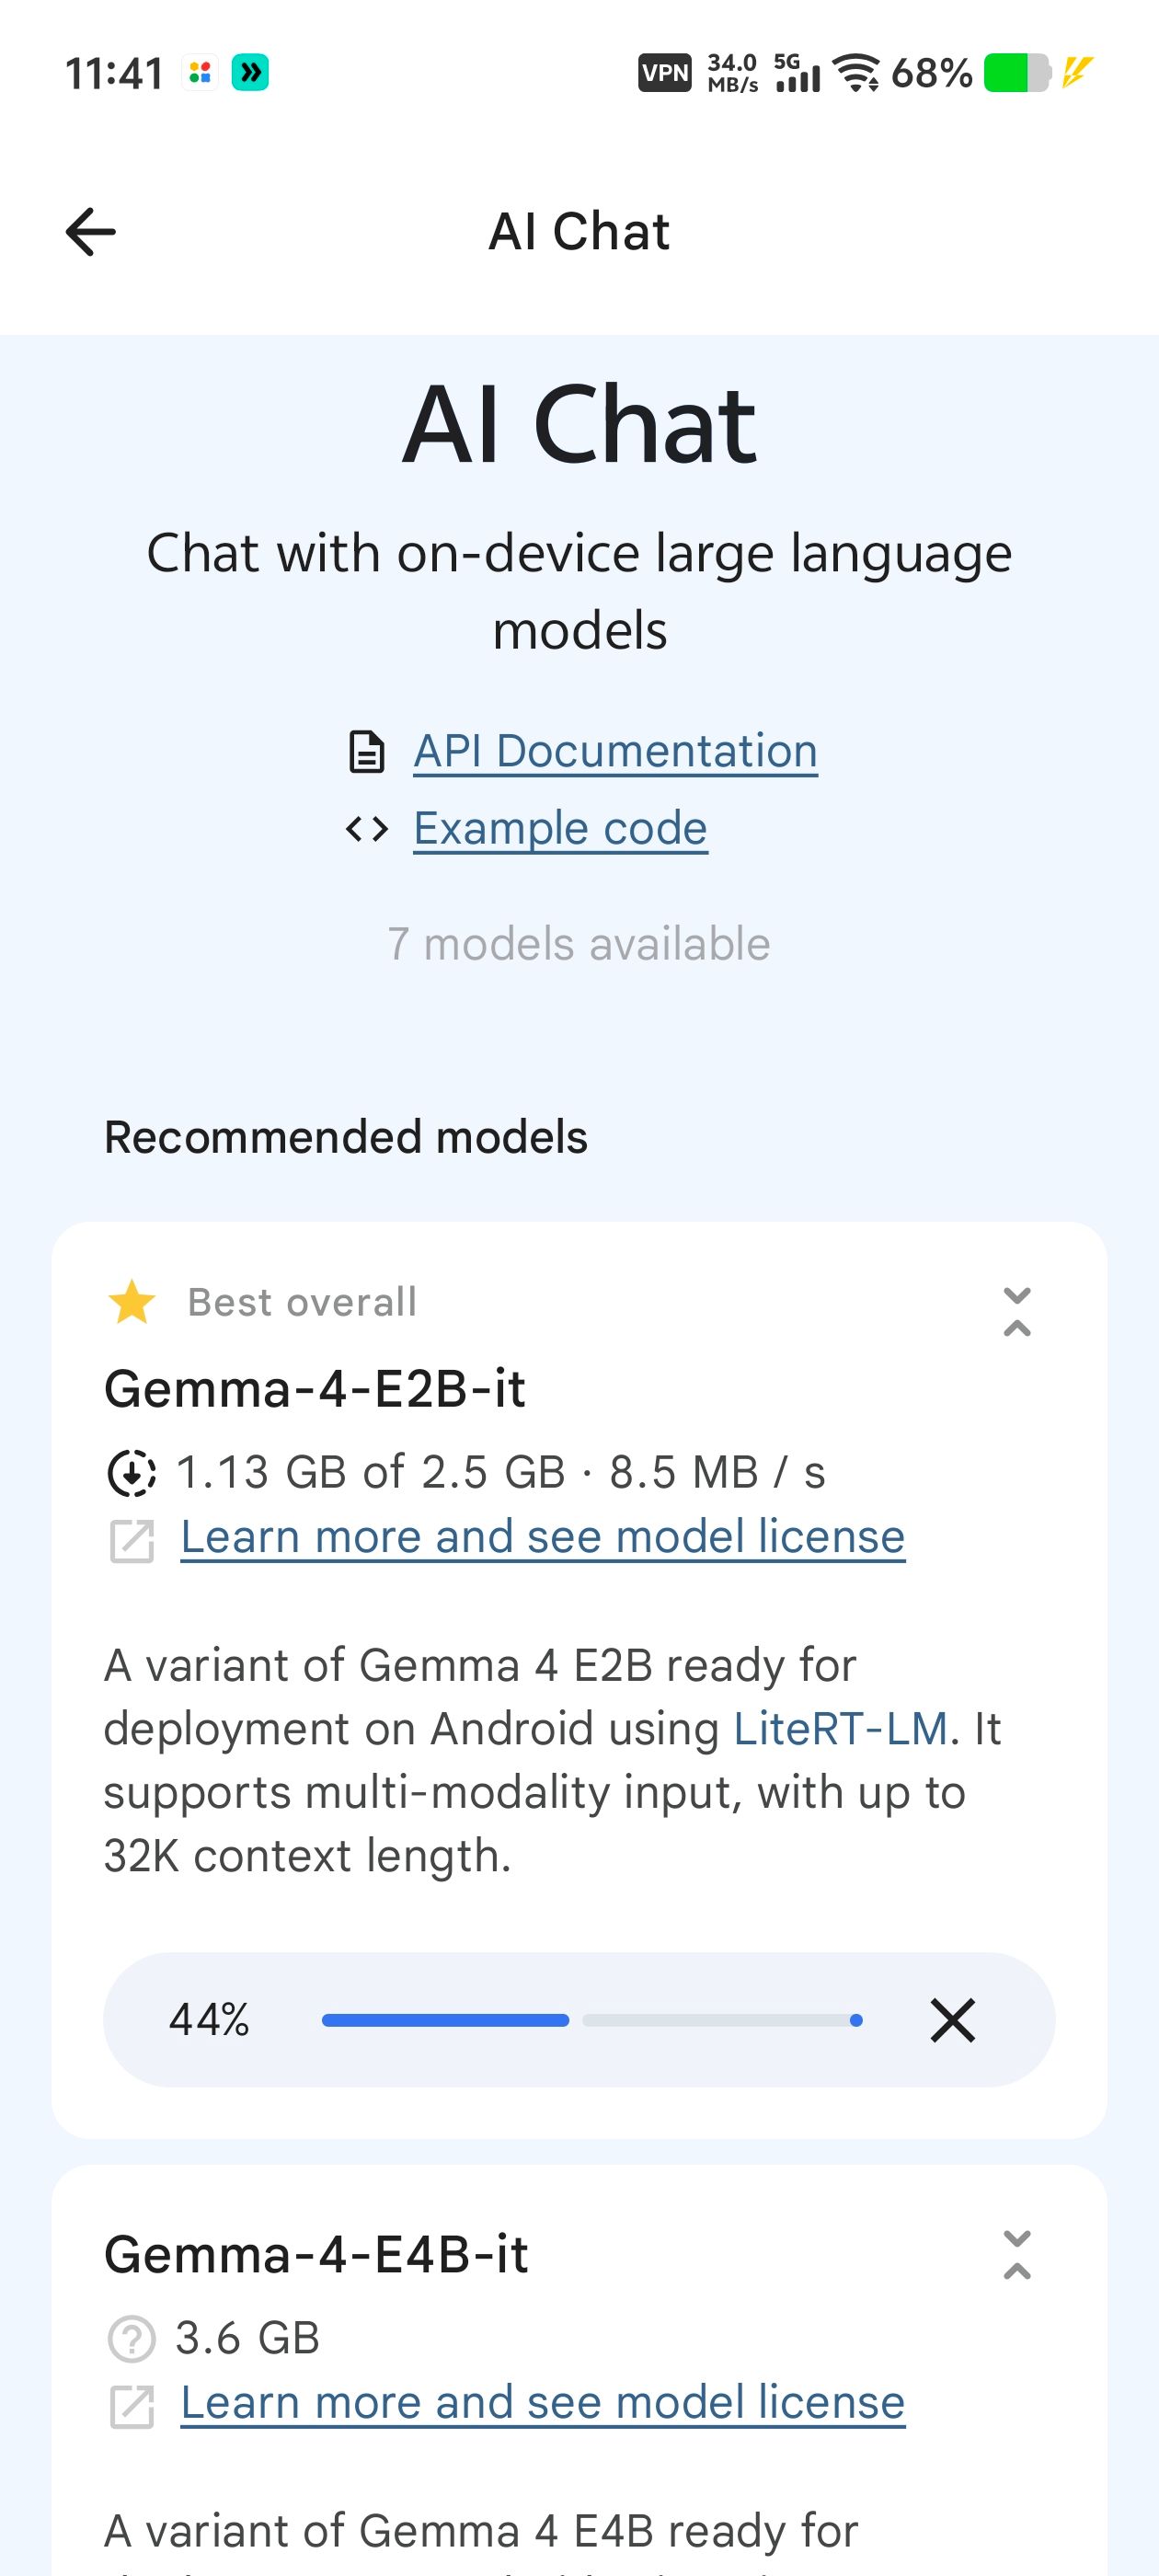Click the API Documentation document icon

[x=366, y=752]
